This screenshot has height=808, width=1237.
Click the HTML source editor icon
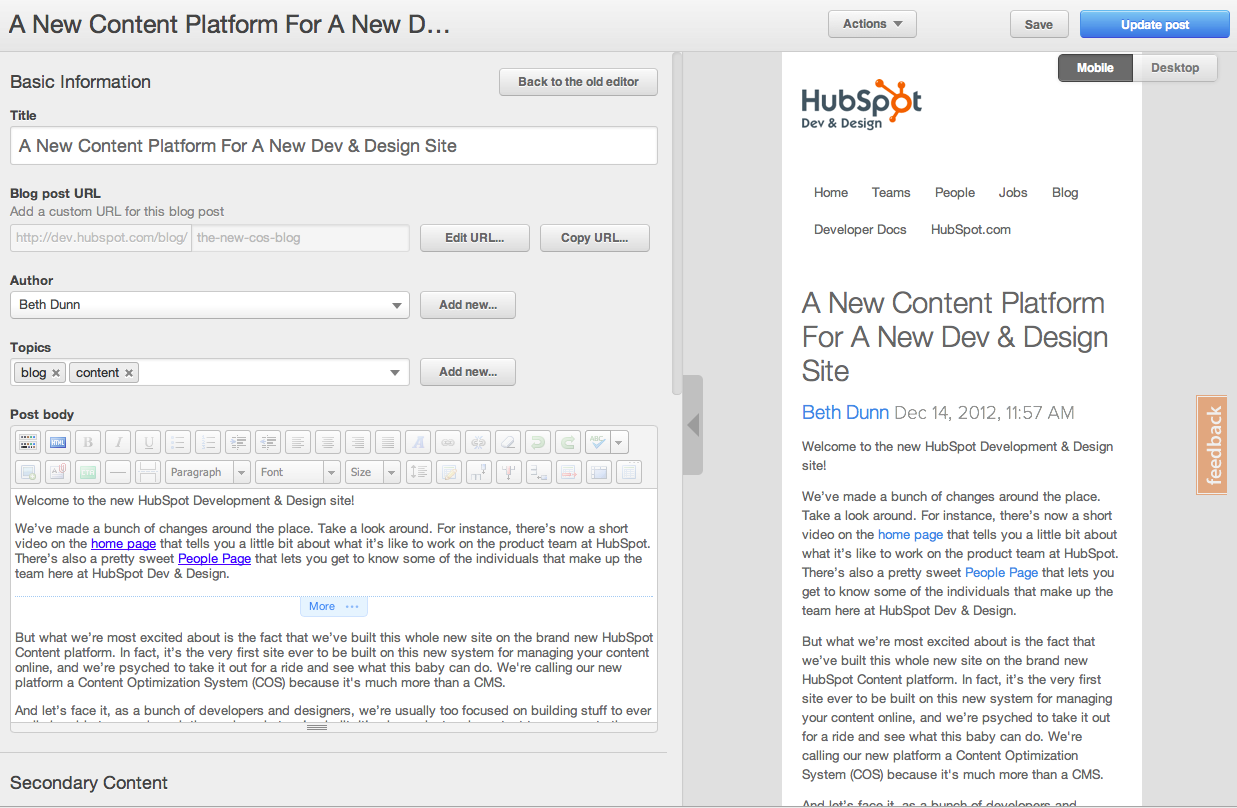coord(58,442)
